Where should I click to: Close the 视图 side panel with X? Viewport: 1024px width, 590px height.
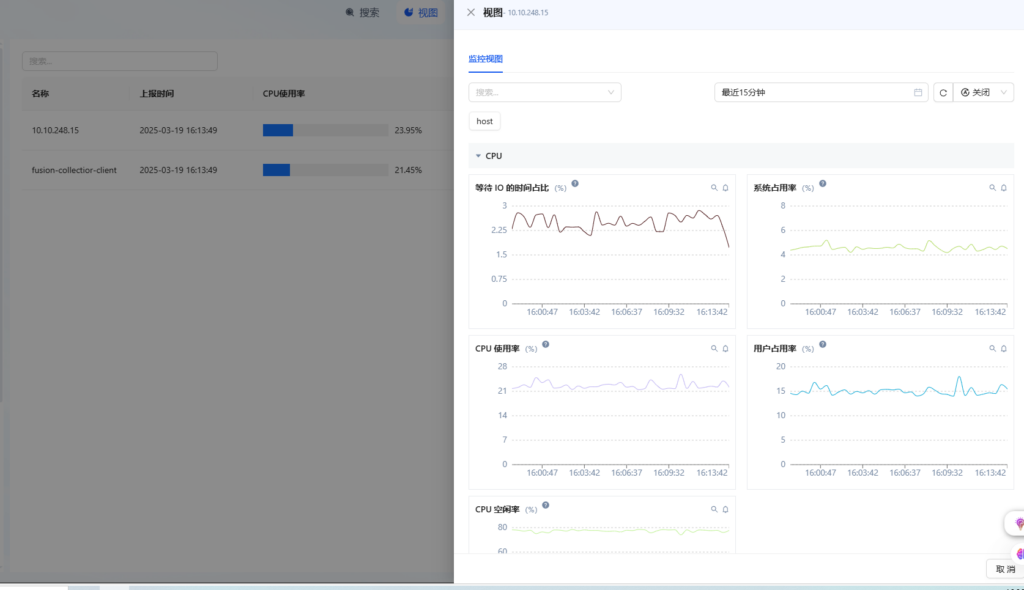point(471,12)
